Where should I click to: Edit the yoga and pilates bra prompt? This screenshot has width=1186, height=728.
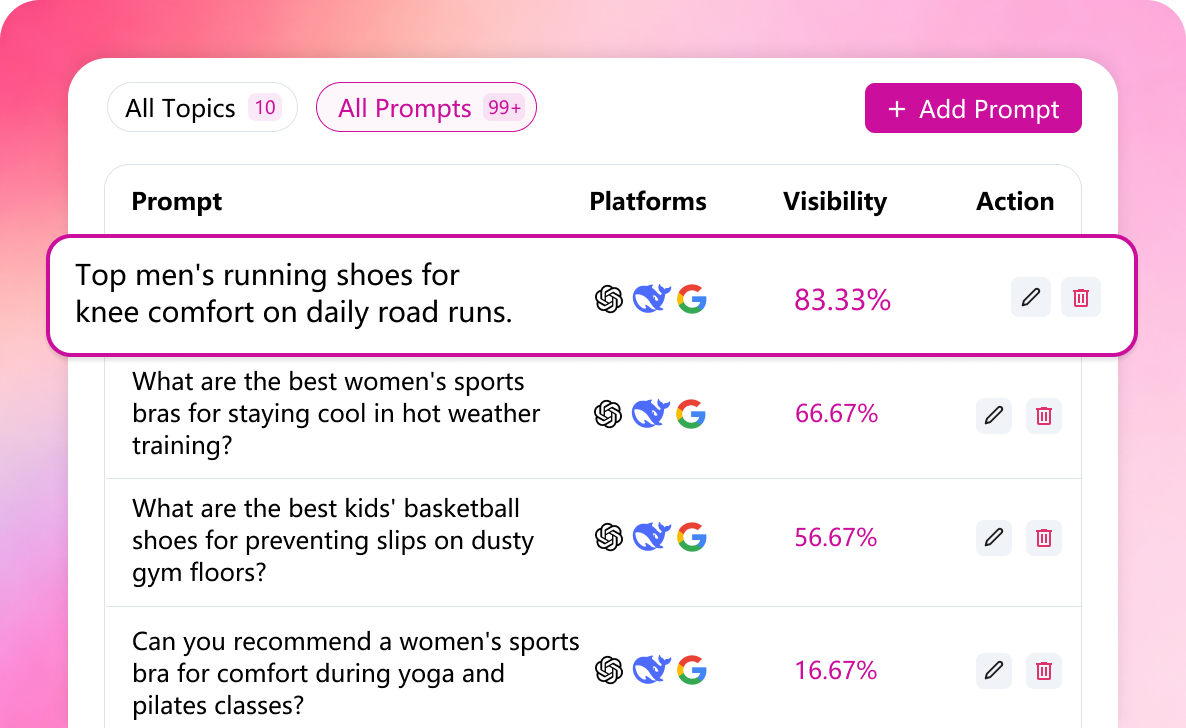994,670
